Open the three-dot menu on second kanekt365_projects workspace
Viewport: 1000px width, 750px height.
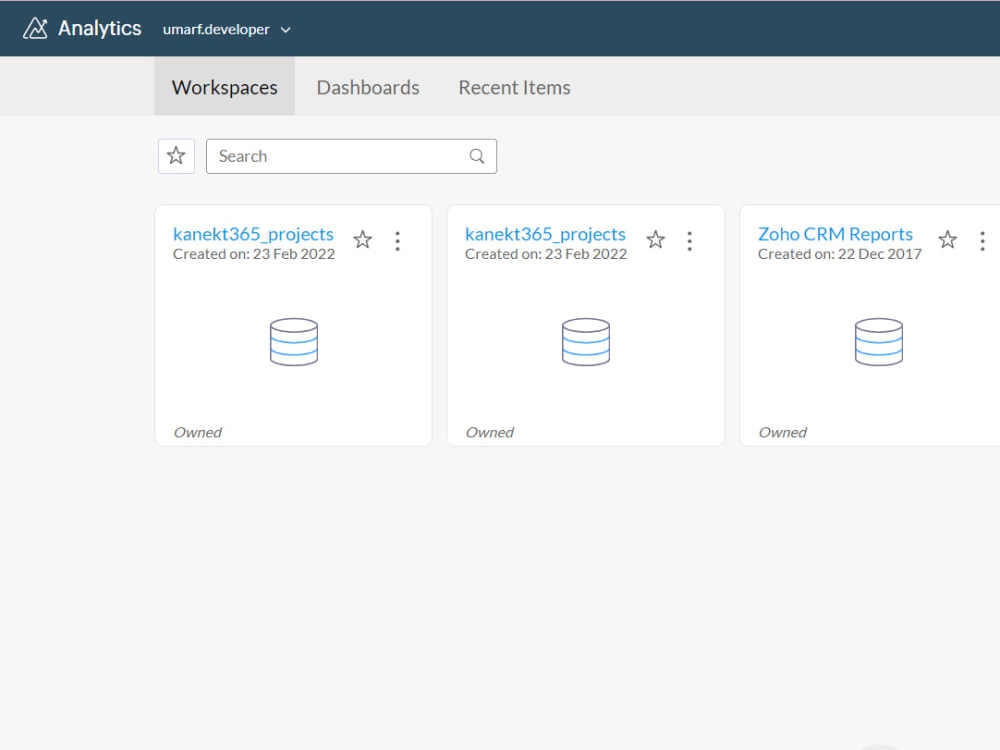pos(689,240)
